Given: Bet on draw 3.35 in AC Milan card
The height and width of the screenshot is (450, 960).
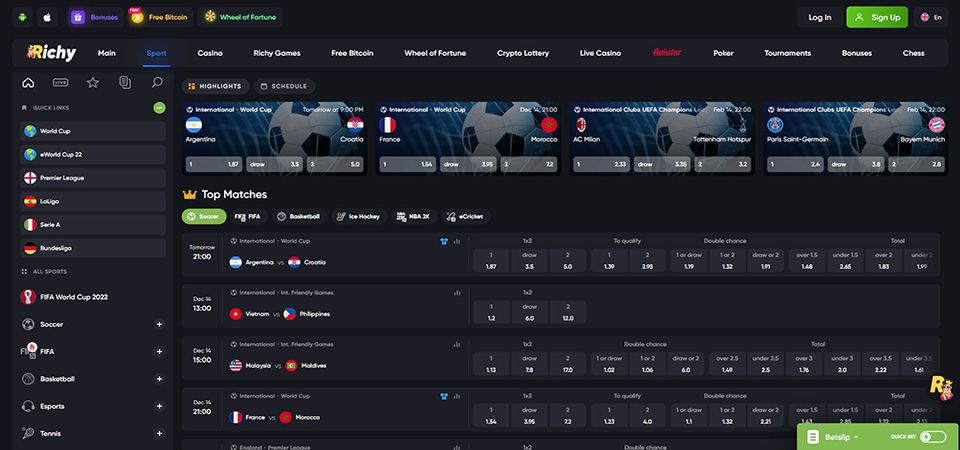Looking at the screenshot, I should pos(662,164).
